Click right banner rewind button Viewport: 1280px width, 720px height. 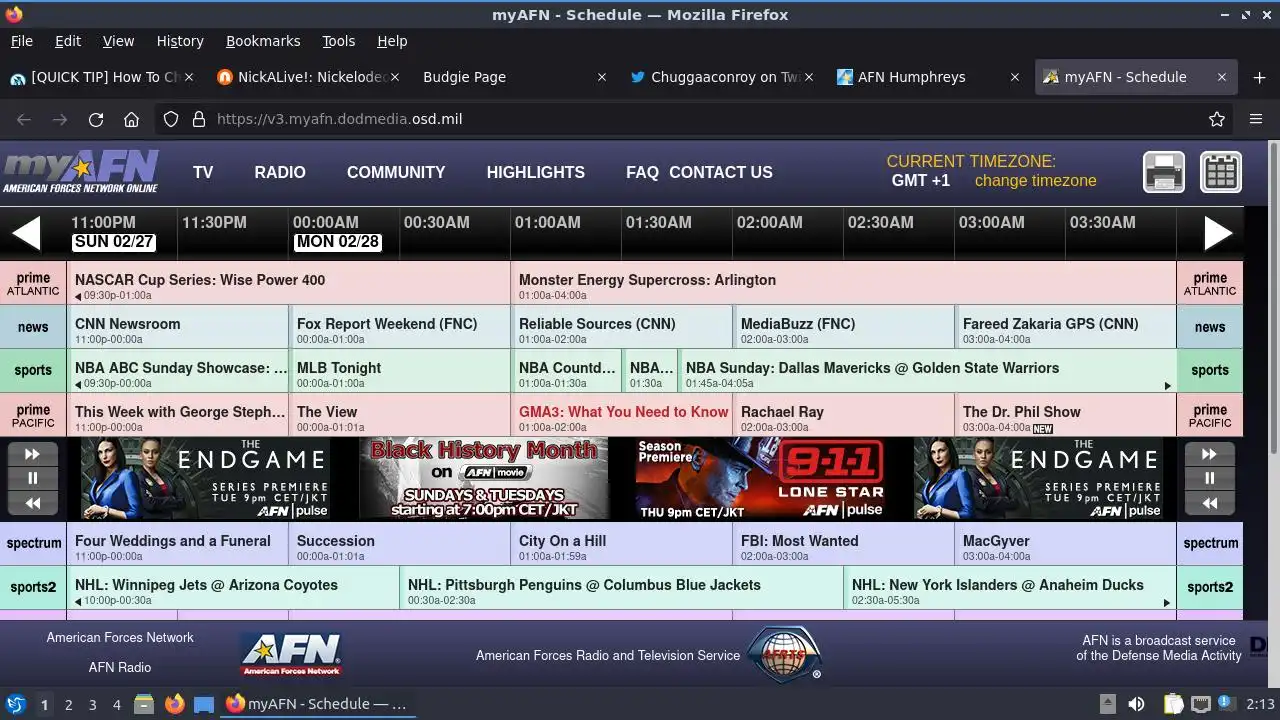(1209, 503)
